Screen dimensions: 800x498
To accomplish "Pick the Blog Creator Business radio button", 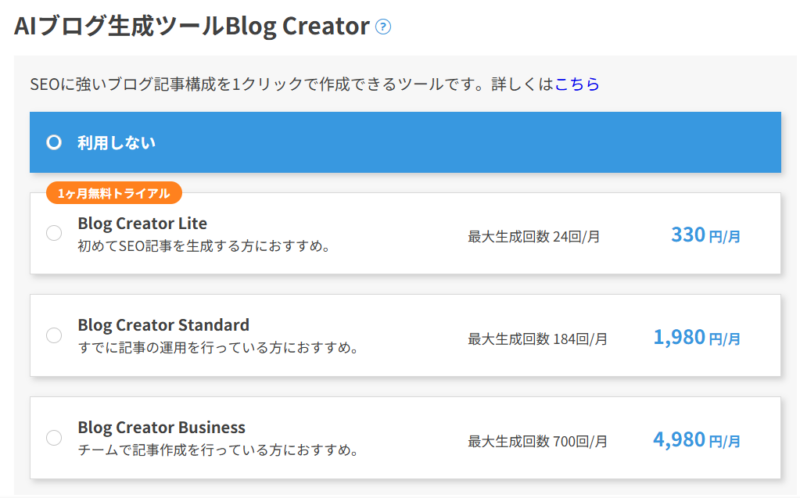I will (54, 437).
